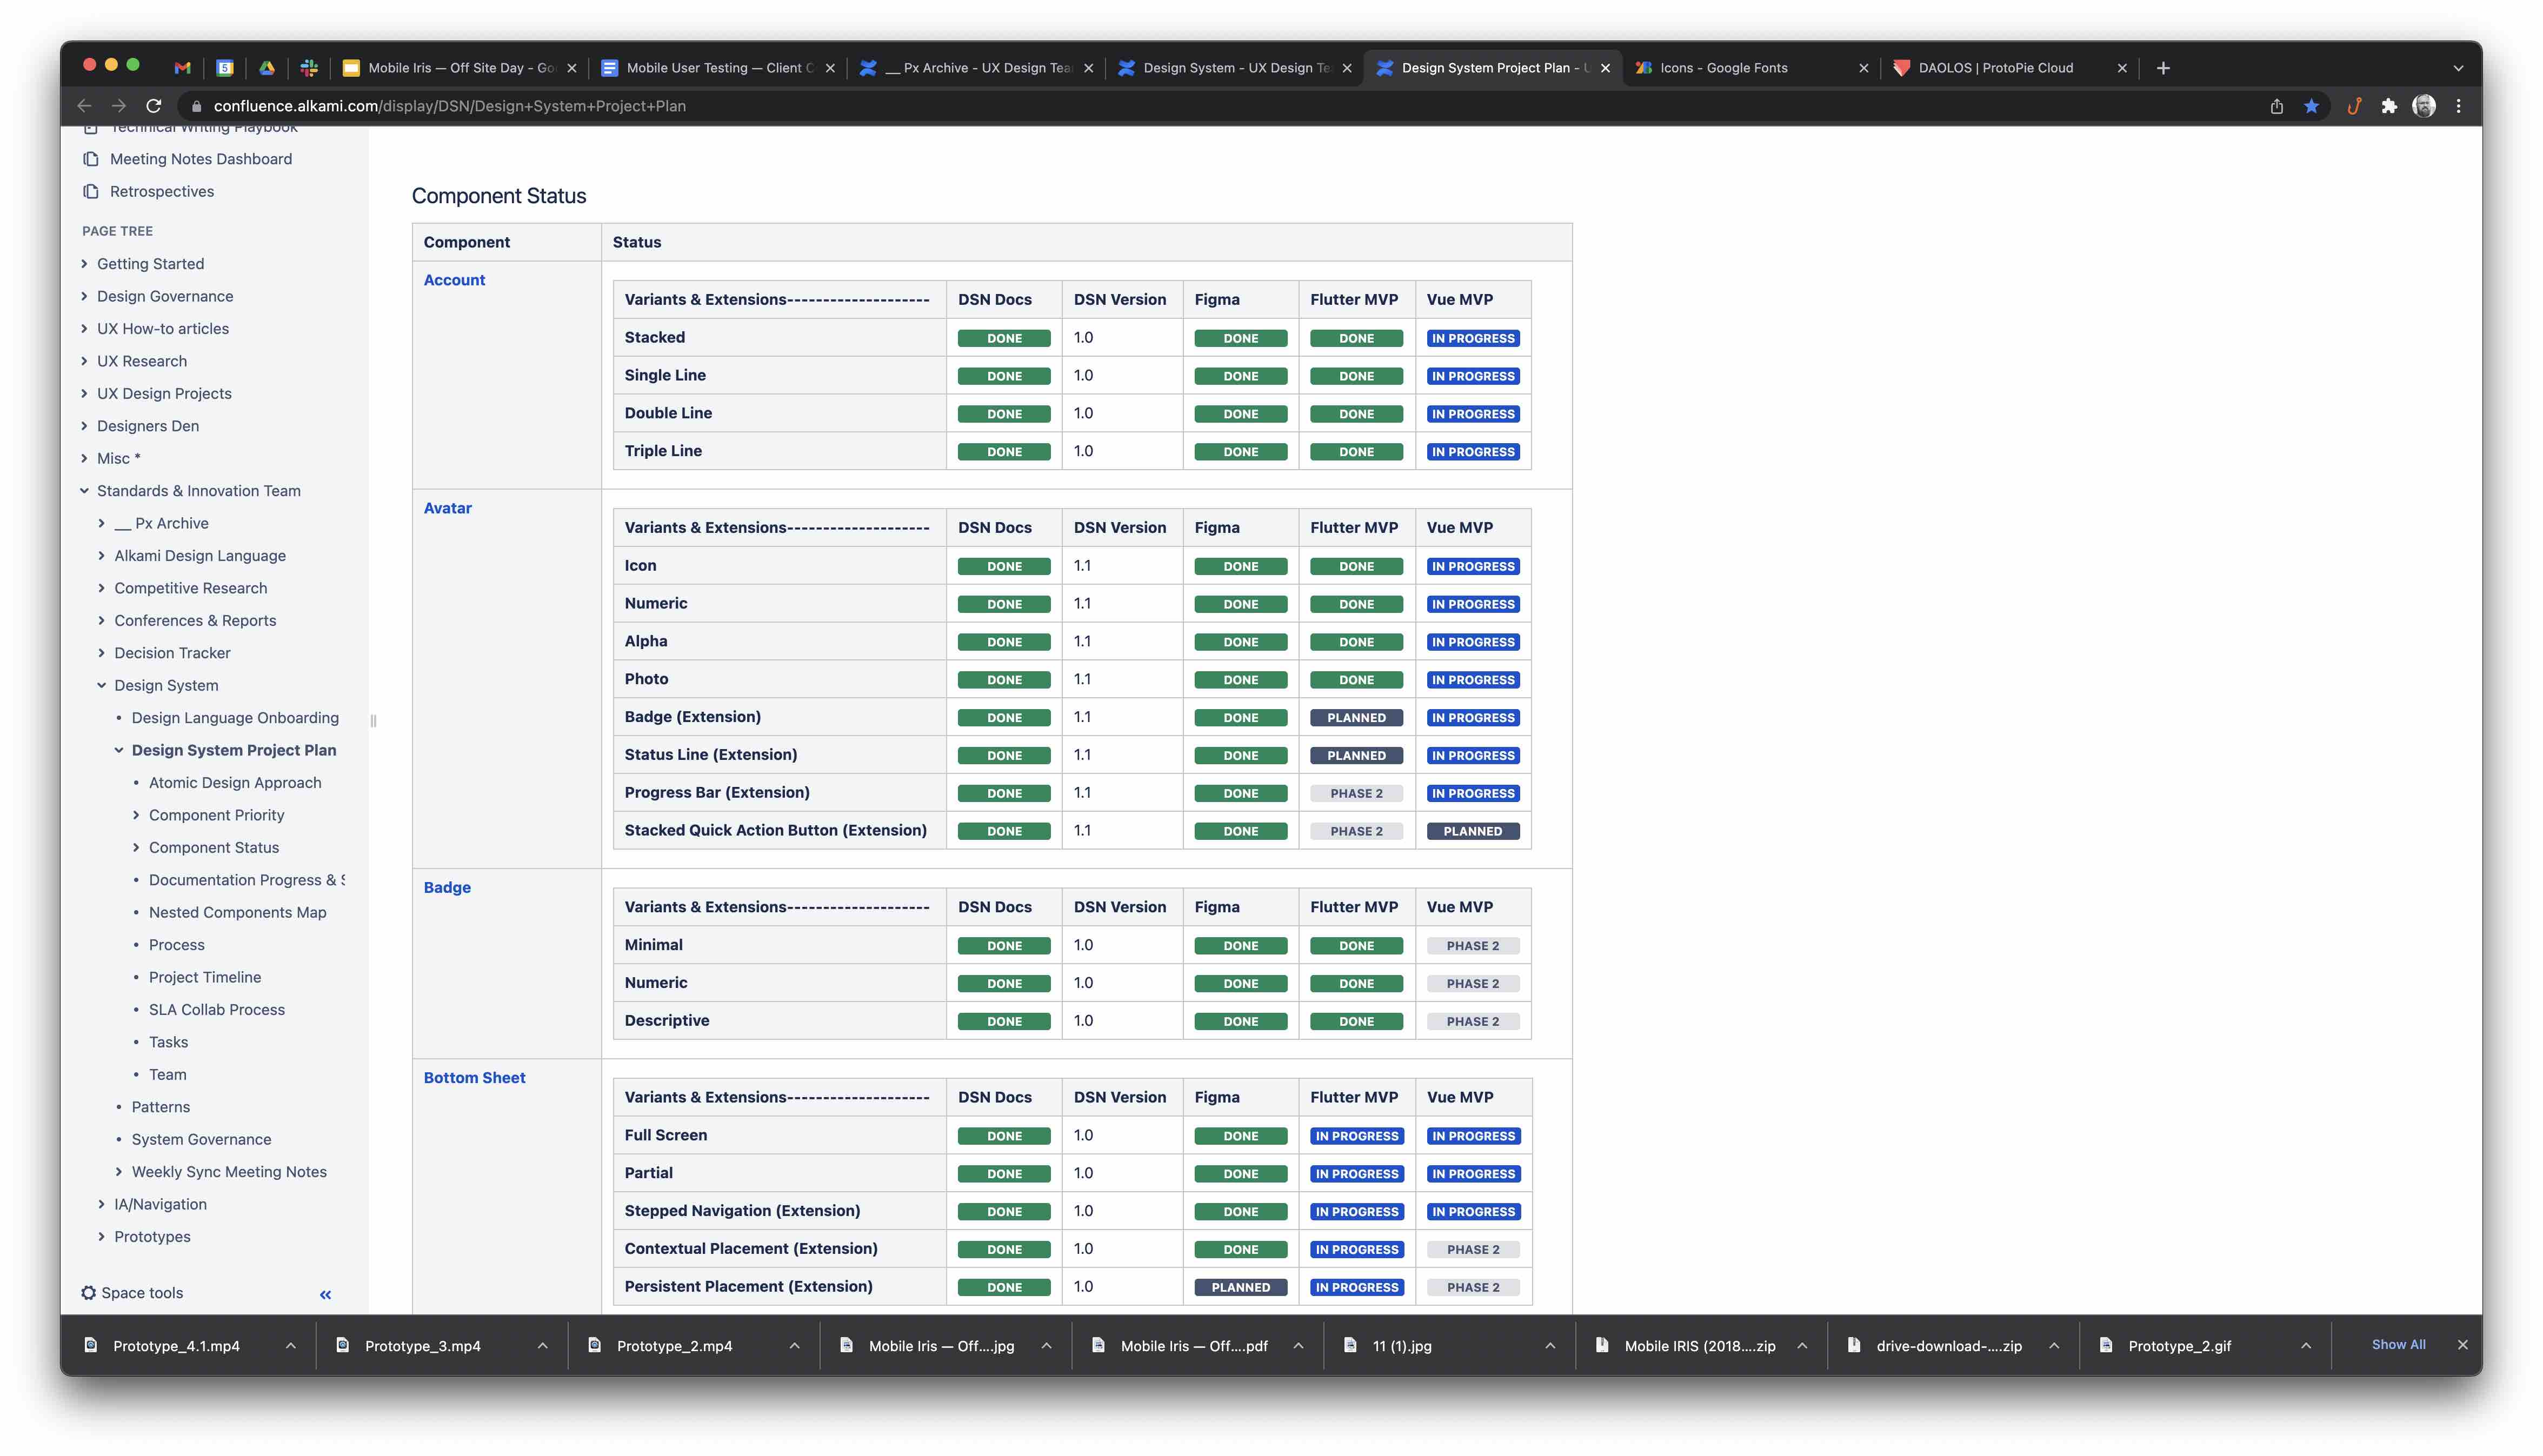Collapse sidebar with double-chevron icon
The width and height of the screenshot is (2543, 1456).
[x=325, y=1294]
